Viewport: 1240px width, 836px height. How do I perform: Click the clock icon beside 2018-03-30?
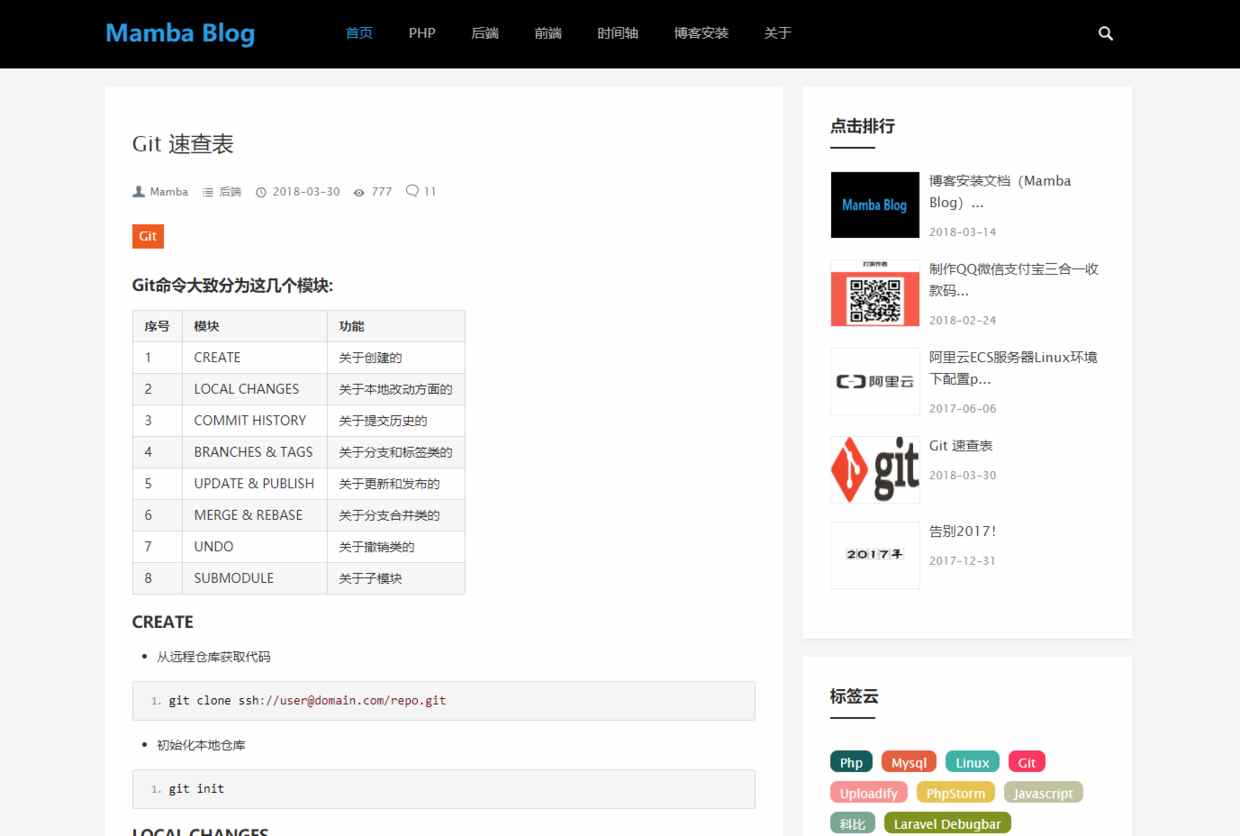262,192
